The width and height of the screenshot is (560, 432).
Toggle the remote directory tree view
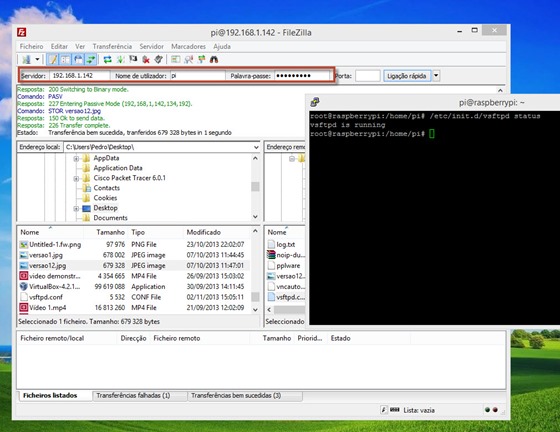[79, 60]
